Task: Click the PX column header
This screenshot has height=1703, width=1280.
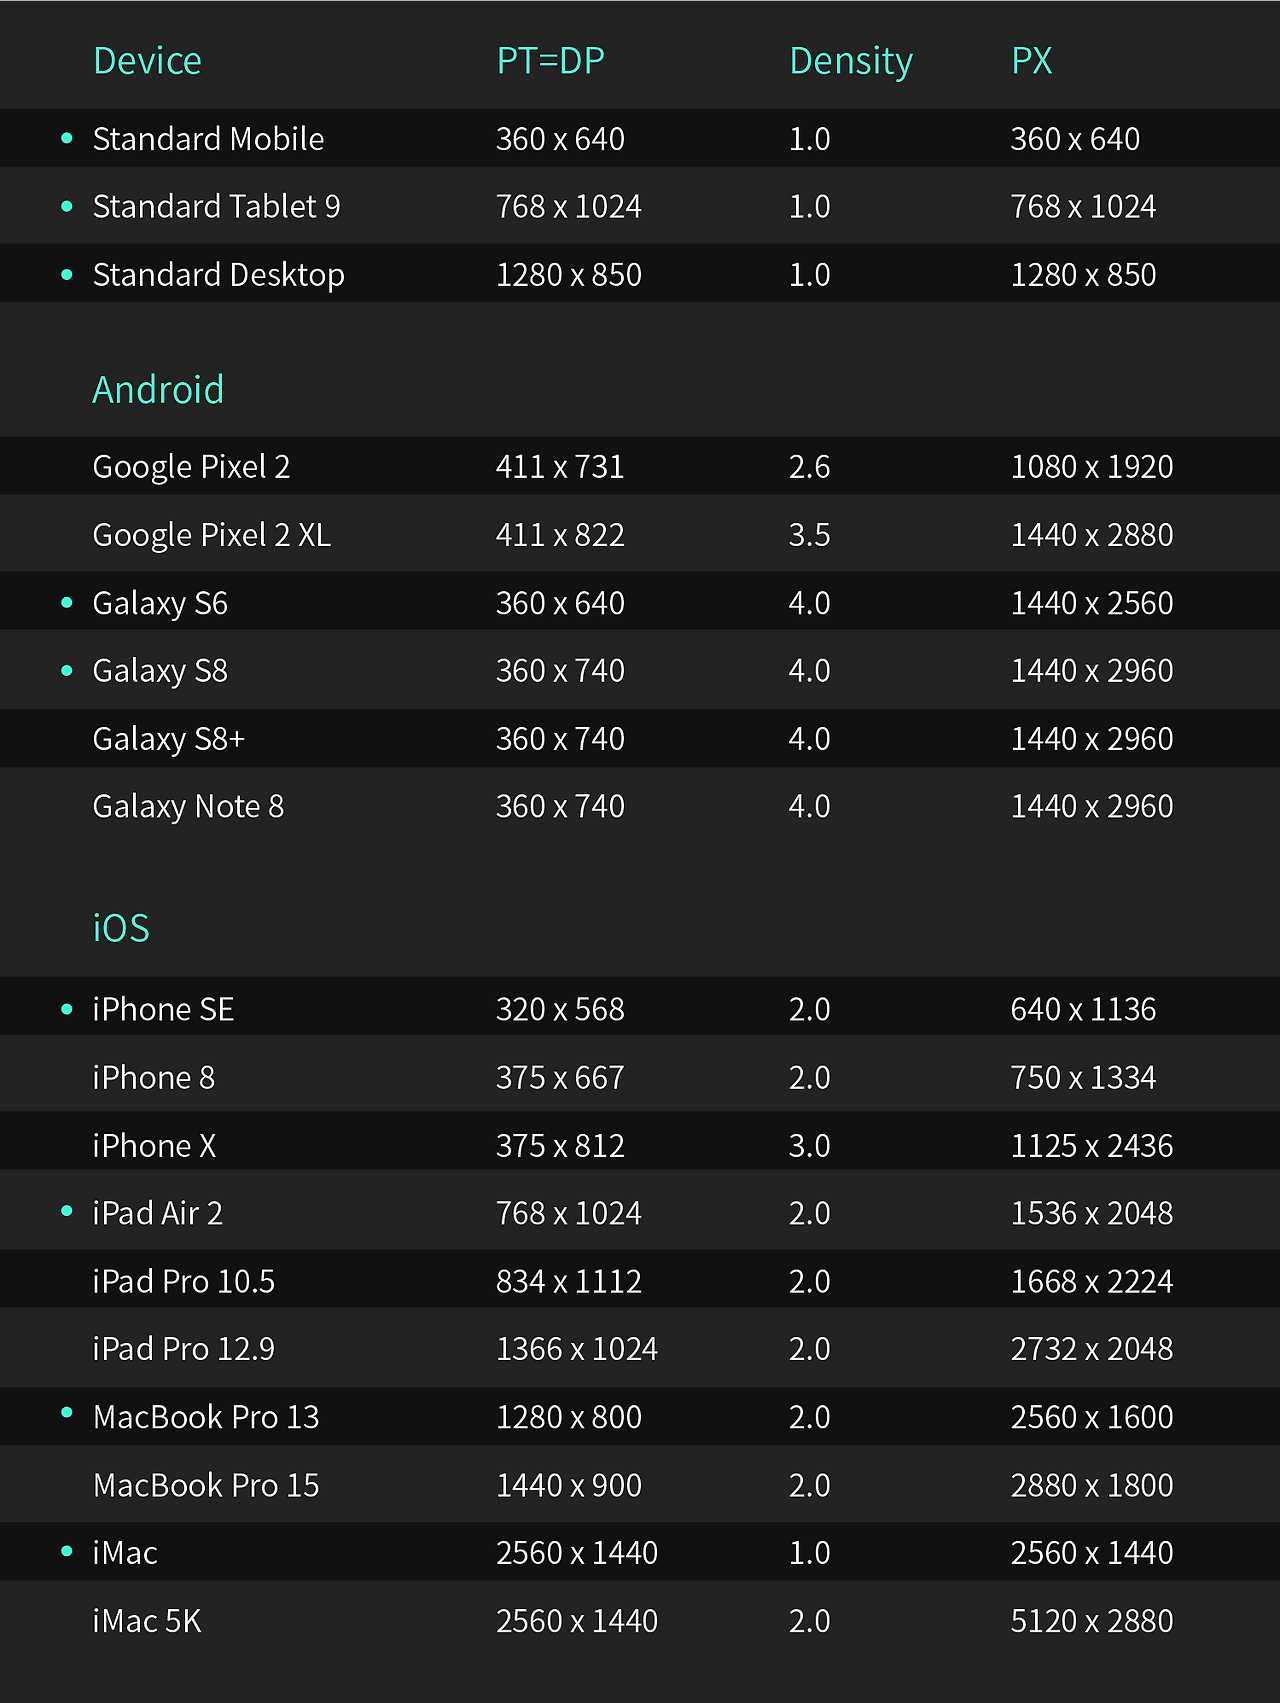Action: pyautogui.click(x=1032, y=61)
